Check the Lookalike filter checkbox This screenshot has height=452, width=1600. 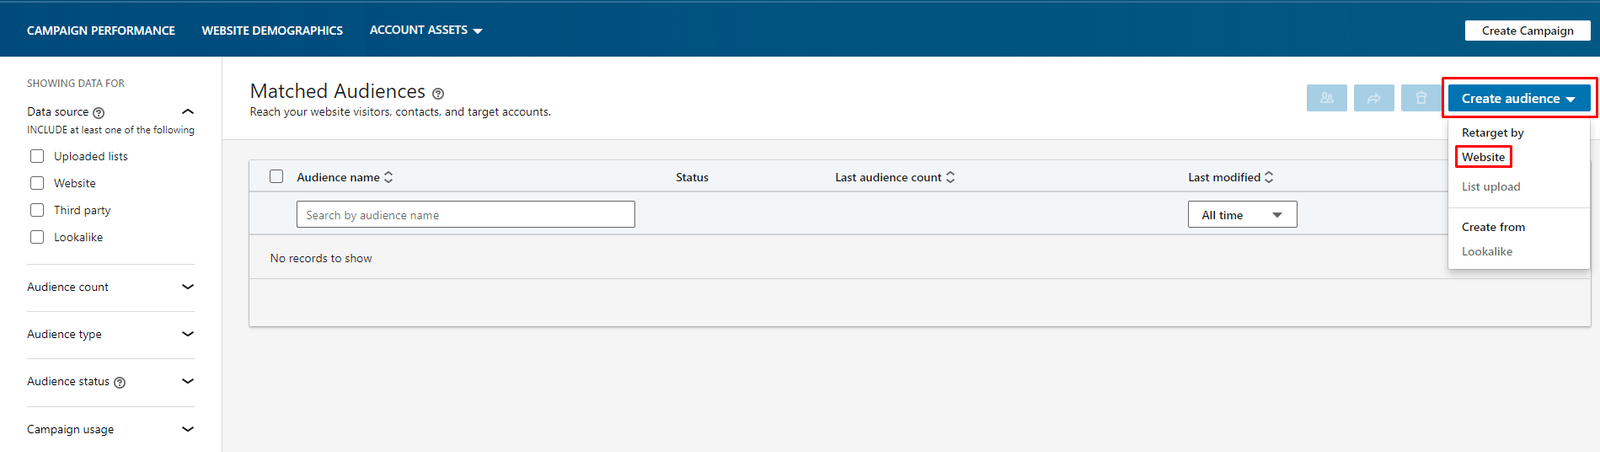37,237
